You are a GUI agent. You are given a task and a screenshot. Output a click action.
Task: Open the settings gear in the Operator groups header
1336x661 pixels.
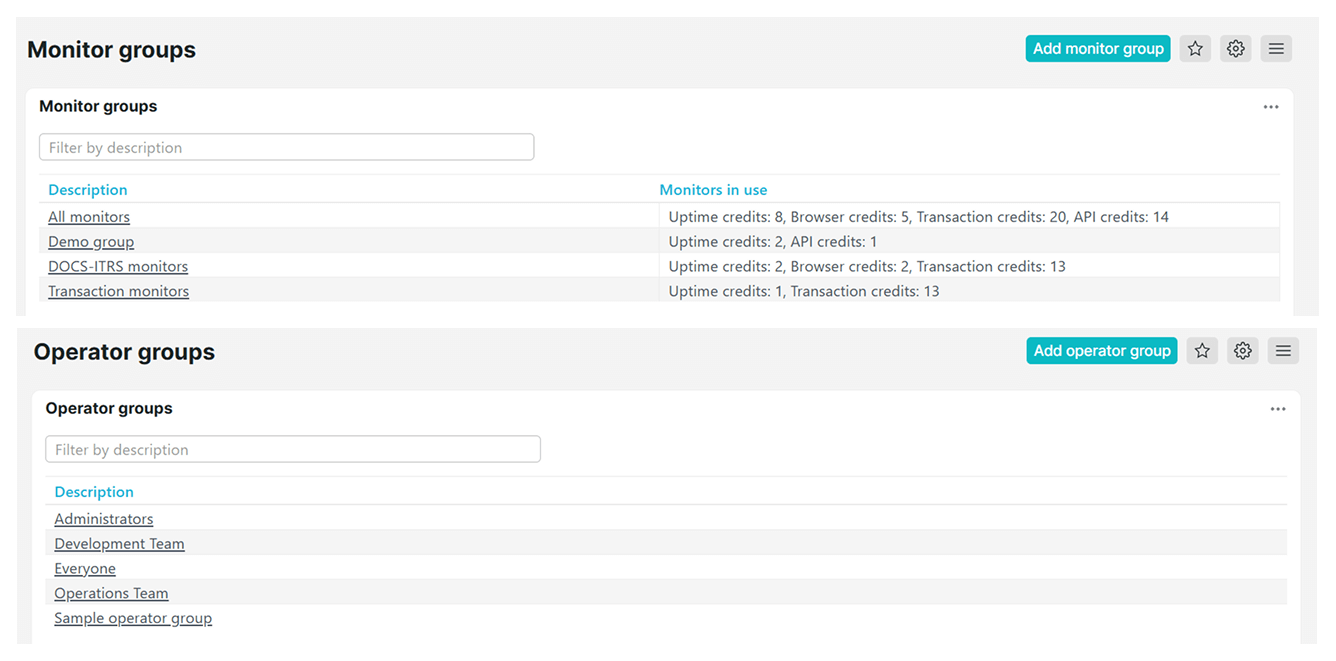tap(1242, 350)
